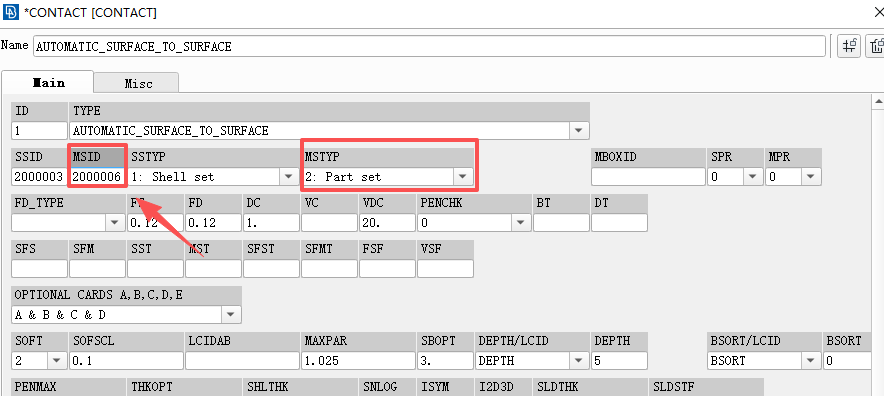The height and width of the screenshot is (396, 884).
Task: Click the empty FSF field
Action: point(387,269)
